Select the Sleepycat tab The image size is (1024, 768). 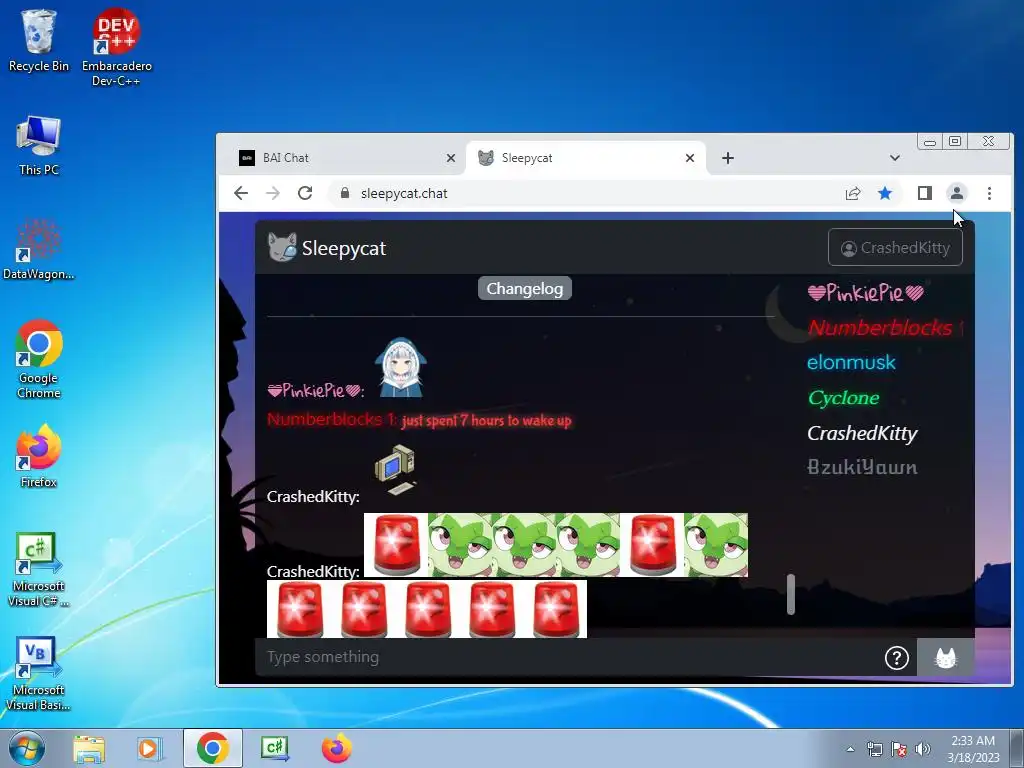pos(586,158)
